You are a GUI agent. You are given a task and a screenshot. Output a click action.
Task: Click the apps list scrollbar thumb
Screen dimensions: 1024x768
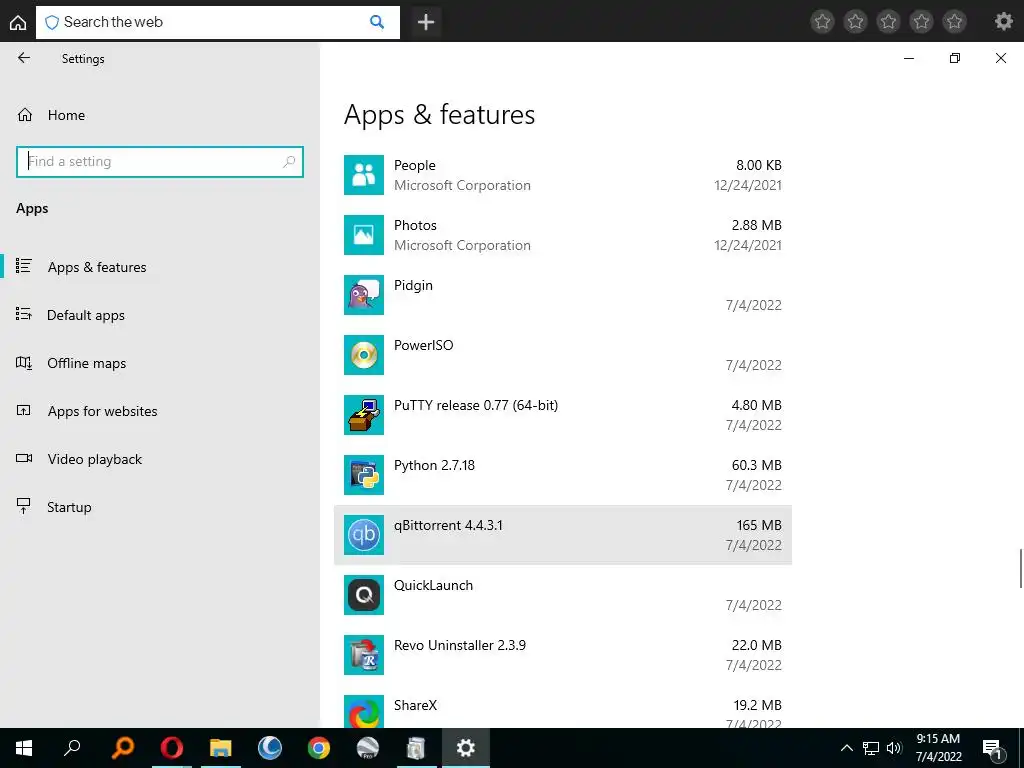(x=1020, y=569)
